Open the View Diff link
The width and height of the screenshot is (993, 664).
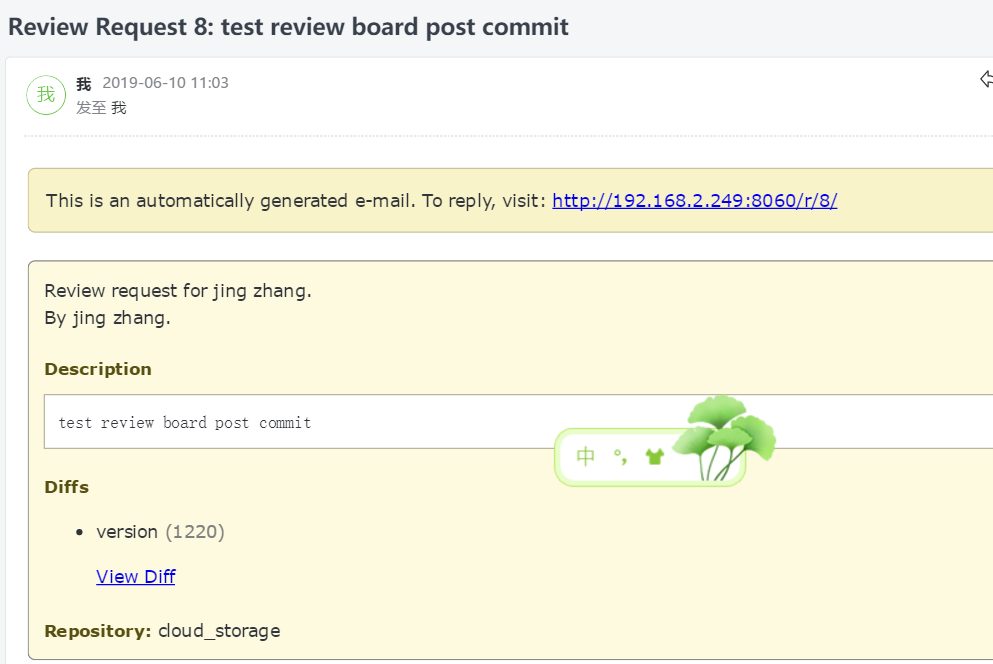pos(135,576)
